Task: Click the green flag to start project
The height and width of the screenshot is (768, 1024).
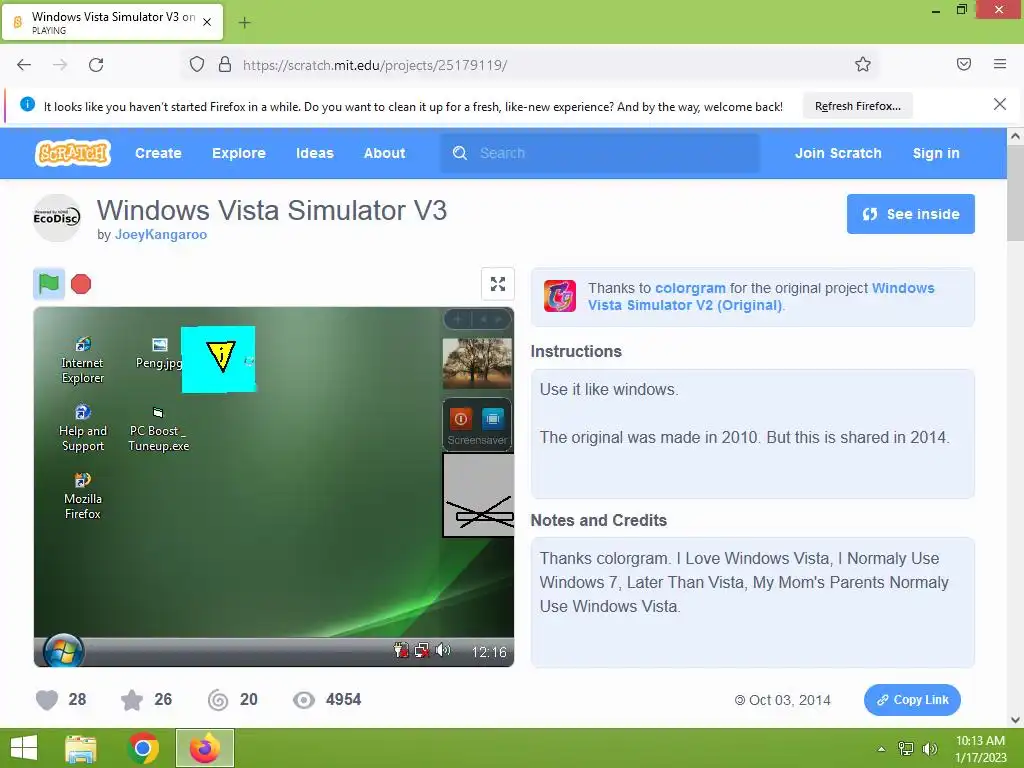Action: point(49,283)
